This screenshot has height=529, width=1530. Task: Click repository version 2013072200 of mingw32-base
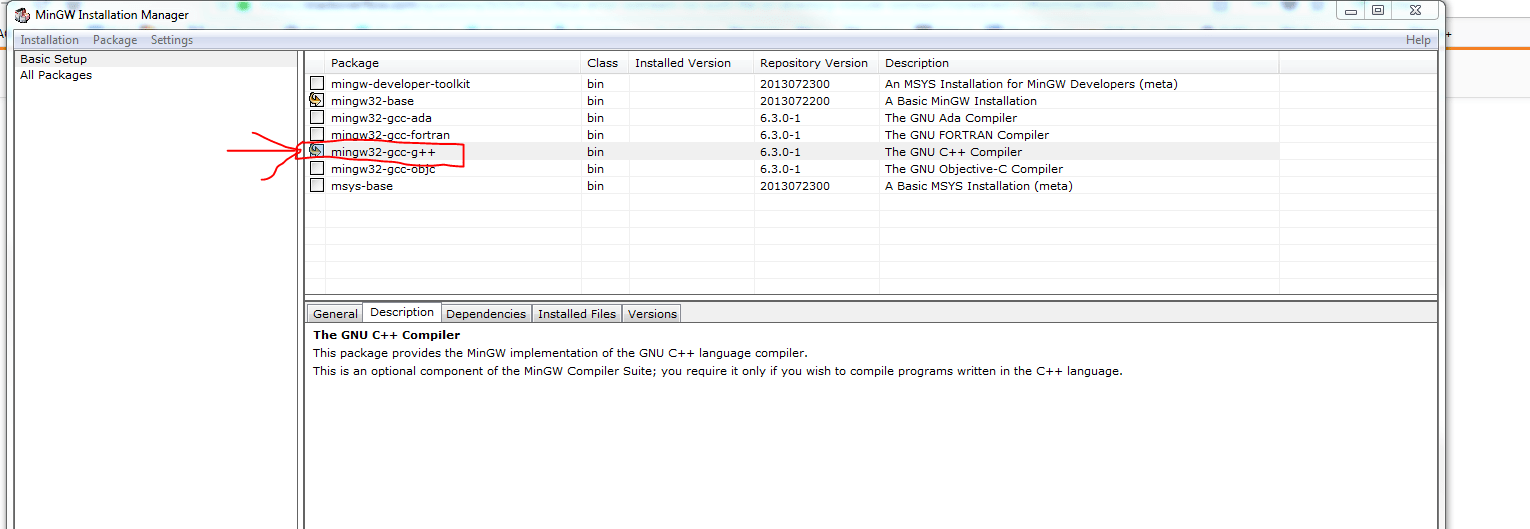(795, 101)
